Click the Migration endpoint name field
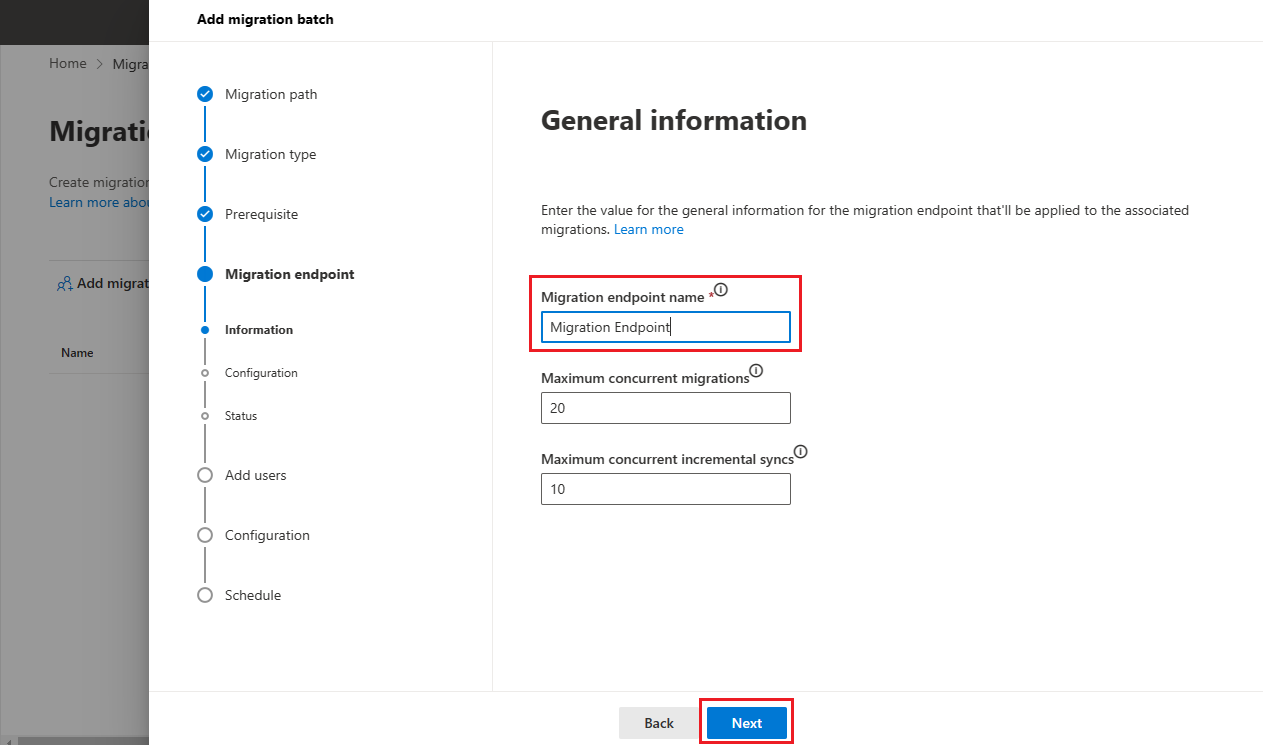 (x=666, y=327)
